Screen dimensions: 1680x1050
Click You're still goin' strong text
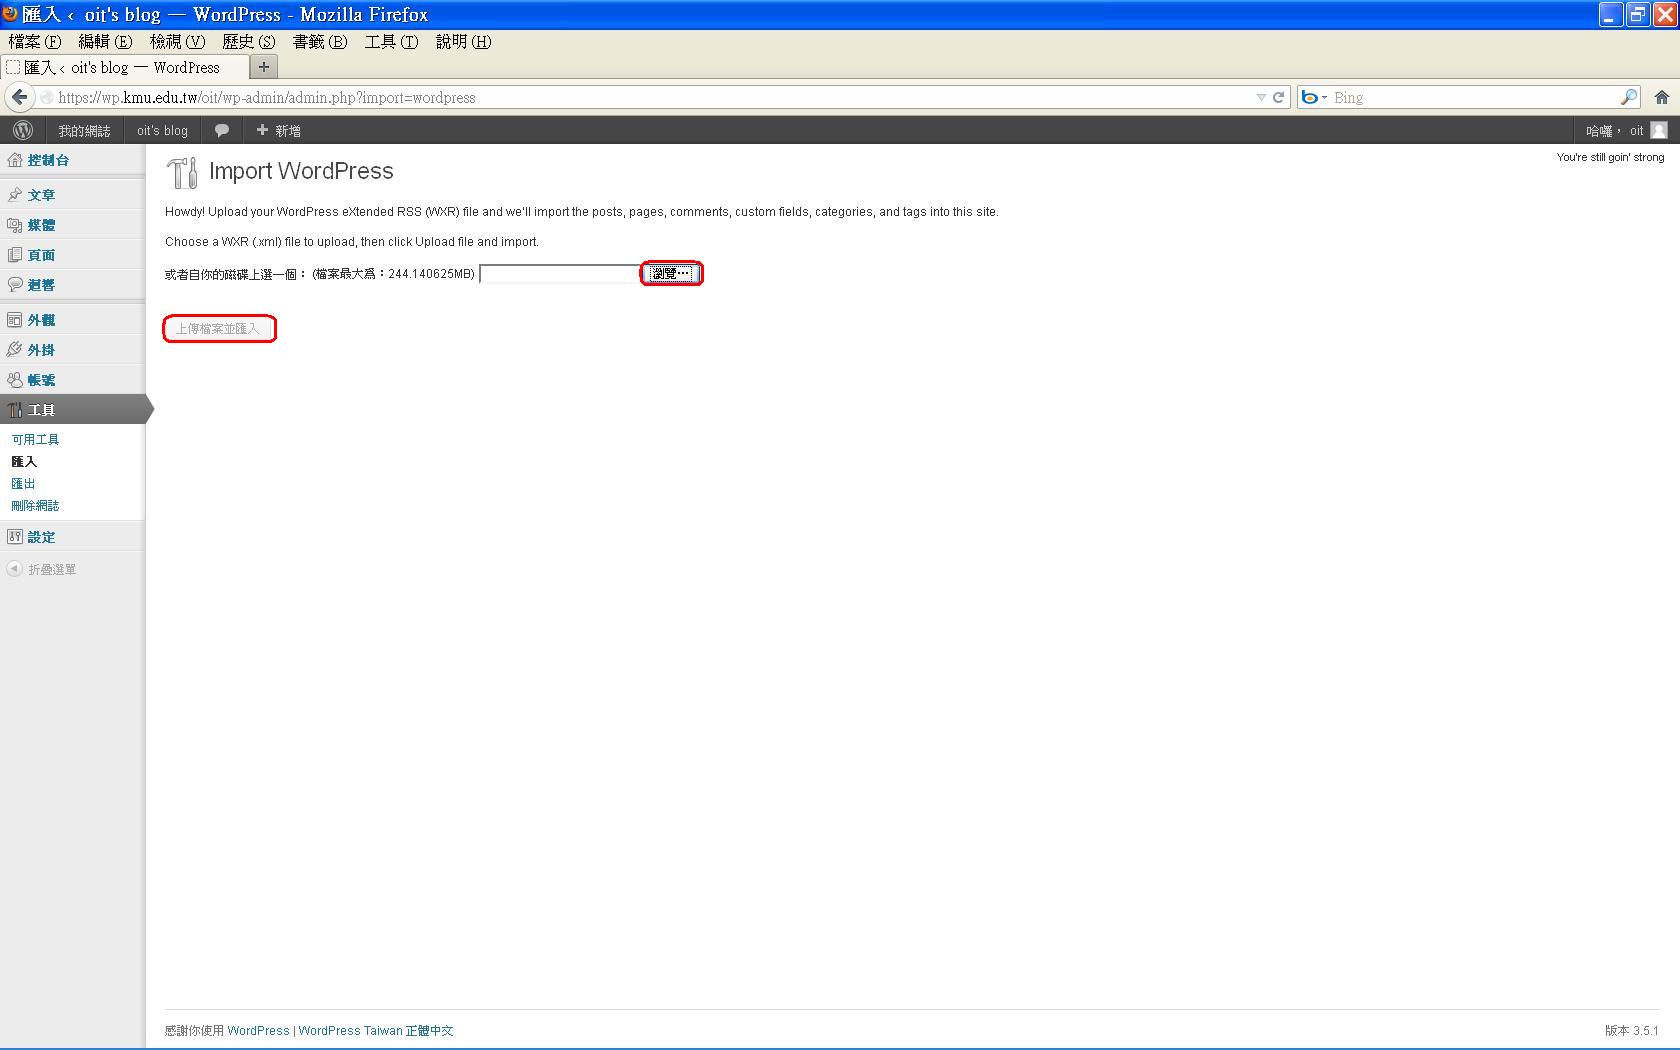[1610, 157]
